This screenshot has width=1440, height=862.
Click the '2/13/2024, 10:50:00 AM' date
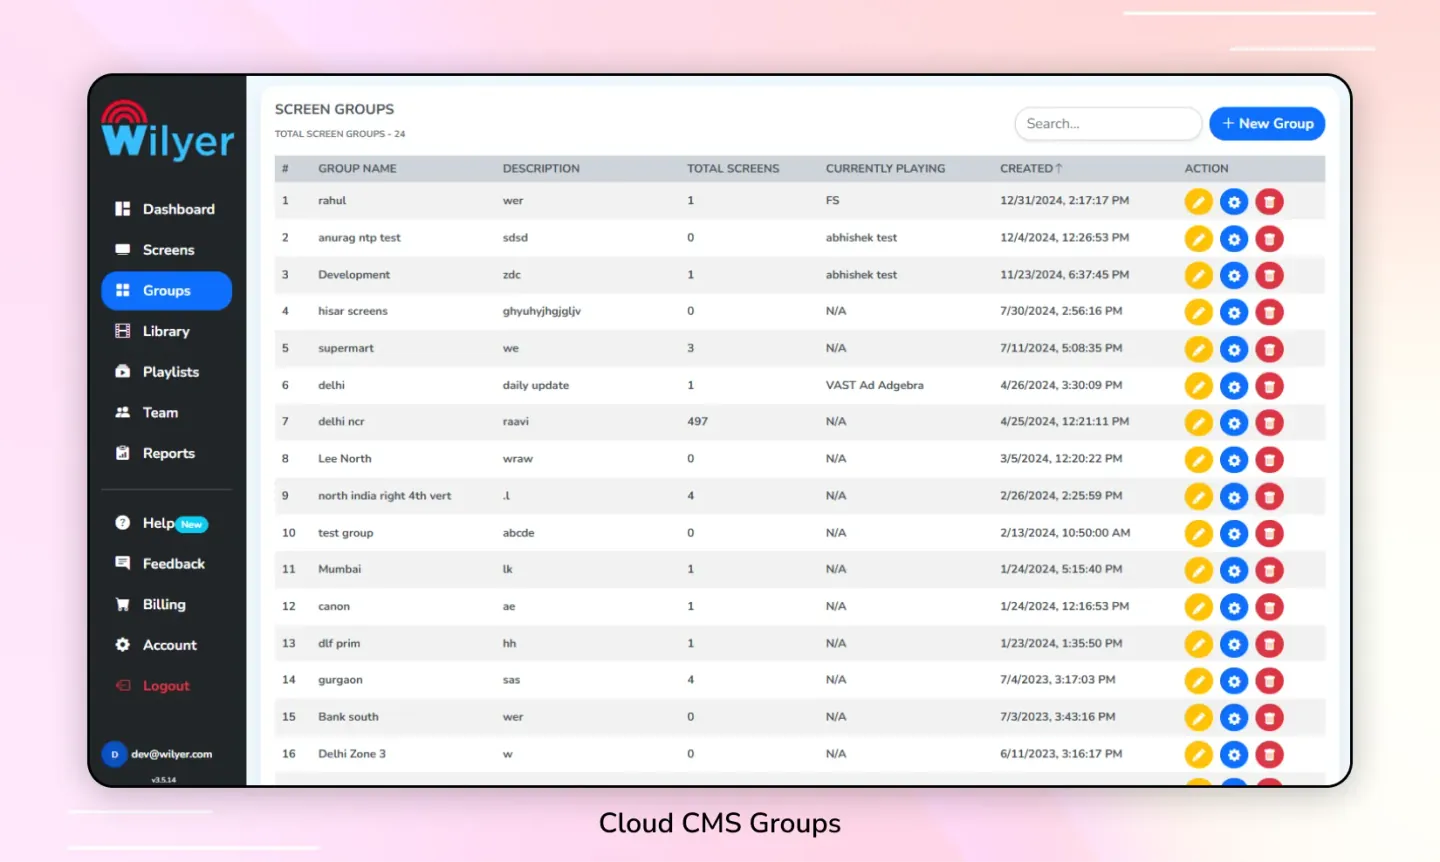[x=1065, y=533]
